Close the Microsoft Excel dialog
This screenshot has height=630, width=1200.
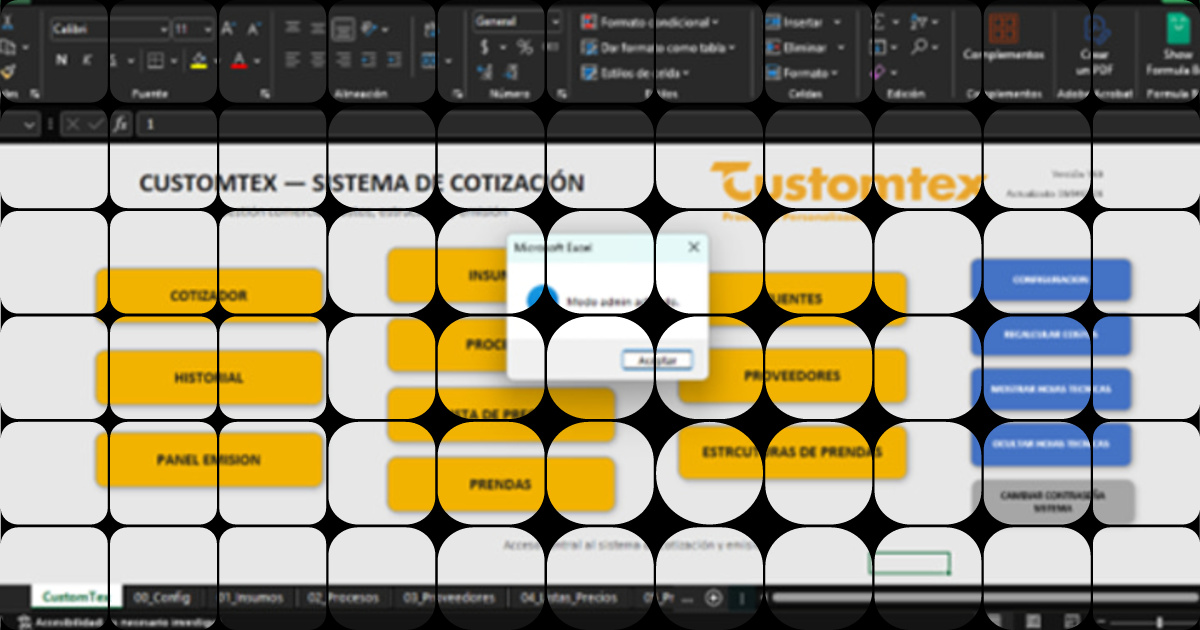693,247
